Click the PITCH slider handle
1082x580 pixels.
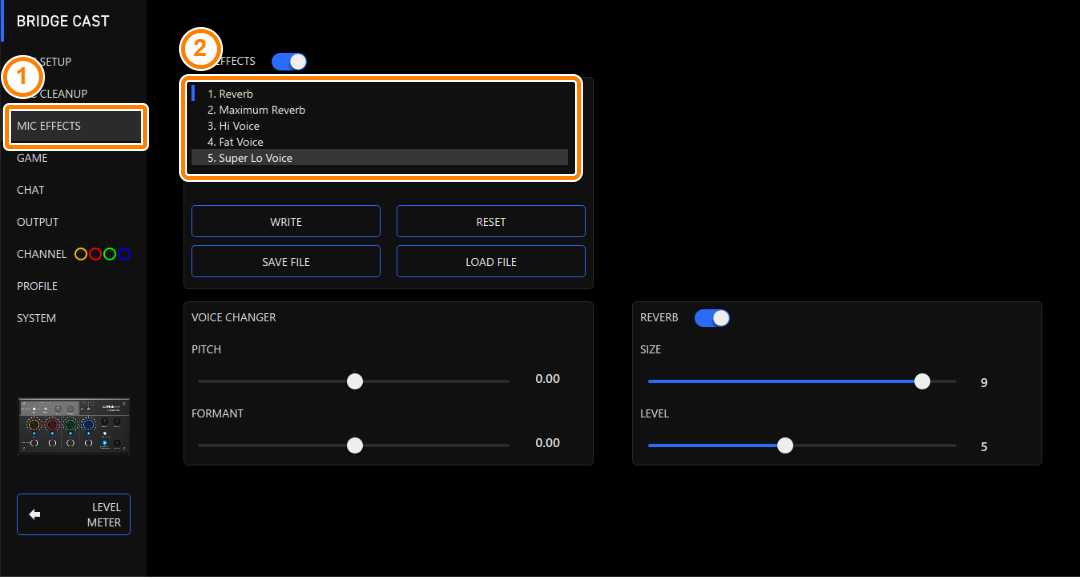tap(355, 381)
